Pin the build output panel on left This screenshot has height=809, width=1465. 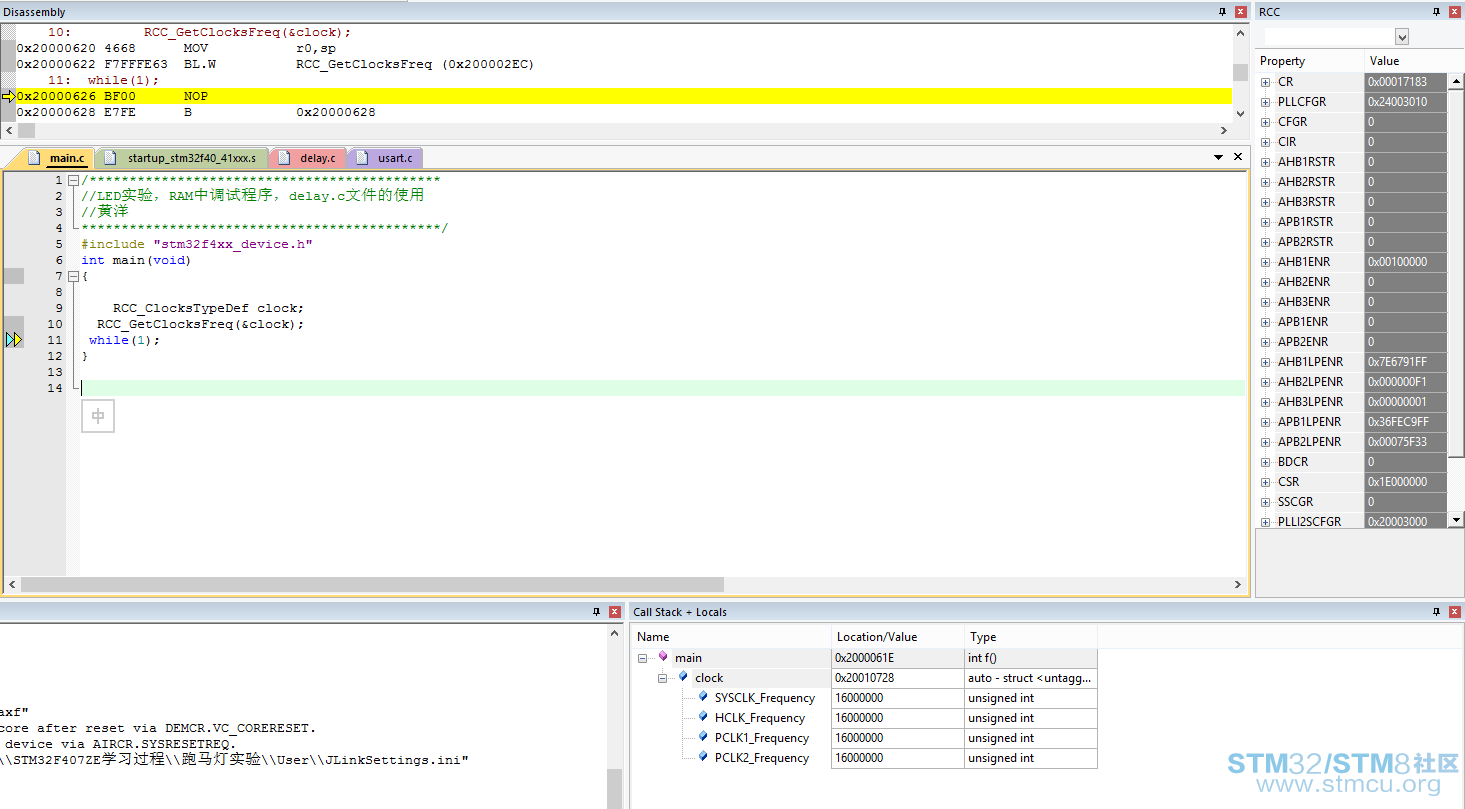[597, 611]
